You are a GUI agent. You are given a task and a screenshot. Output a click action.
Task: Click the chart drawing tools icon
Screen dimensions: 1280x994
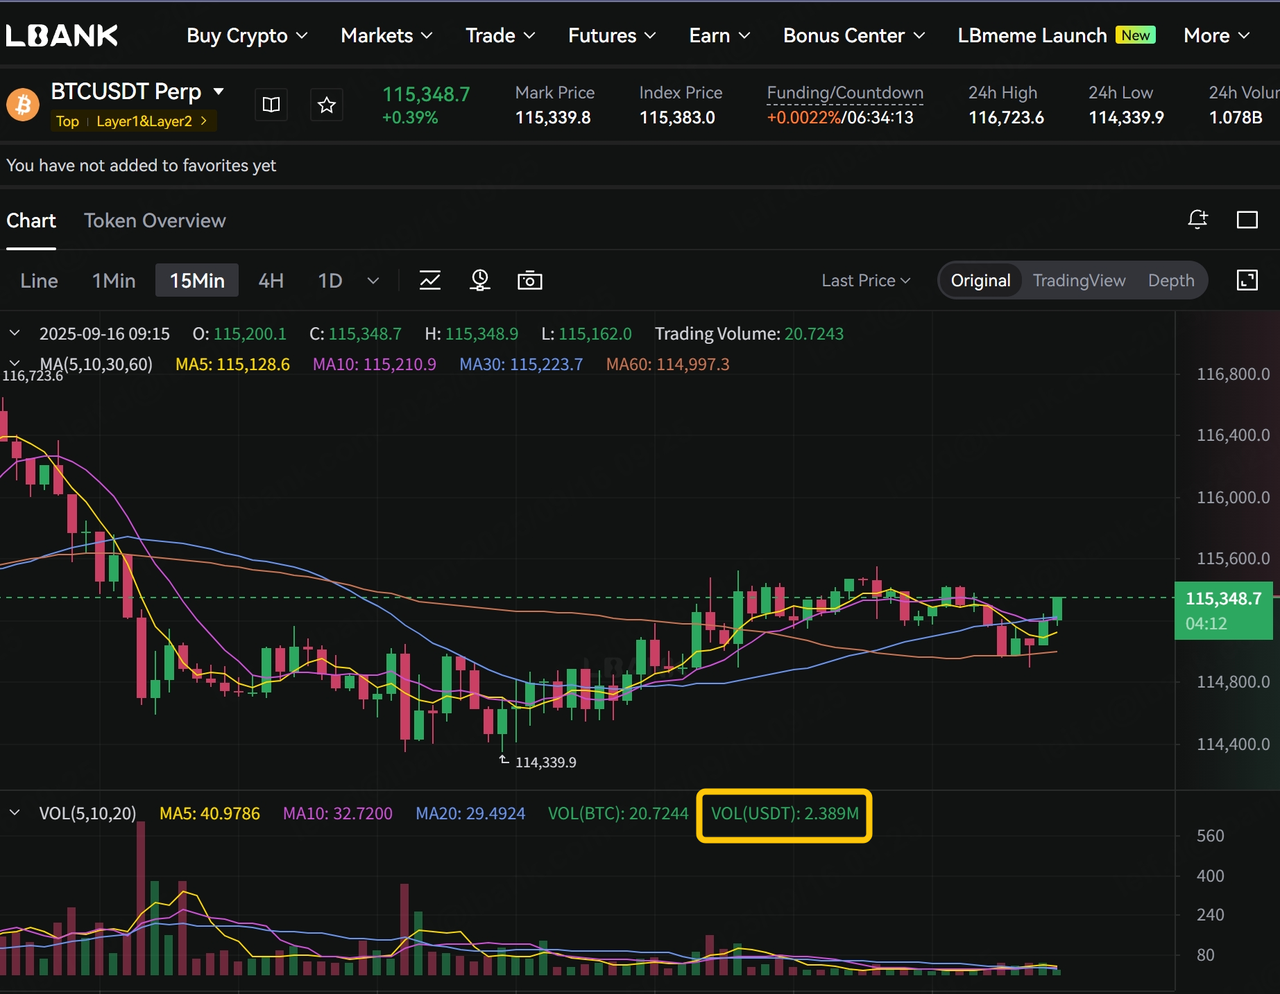click(480, 281)
